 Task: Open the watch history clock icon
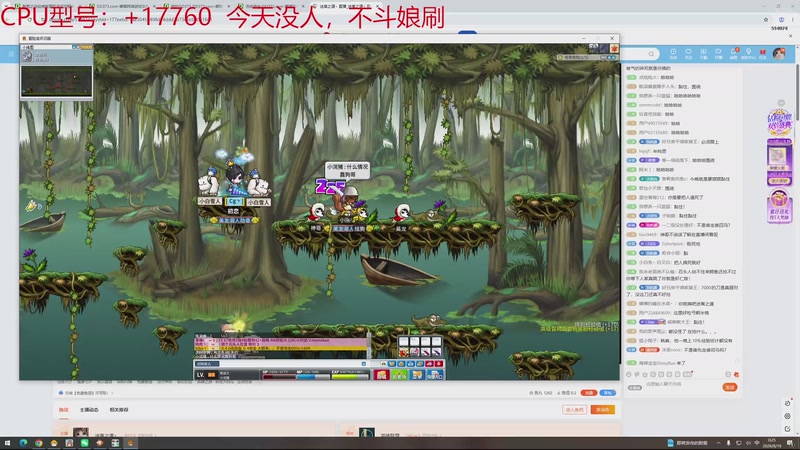click(x=673, y=53)
